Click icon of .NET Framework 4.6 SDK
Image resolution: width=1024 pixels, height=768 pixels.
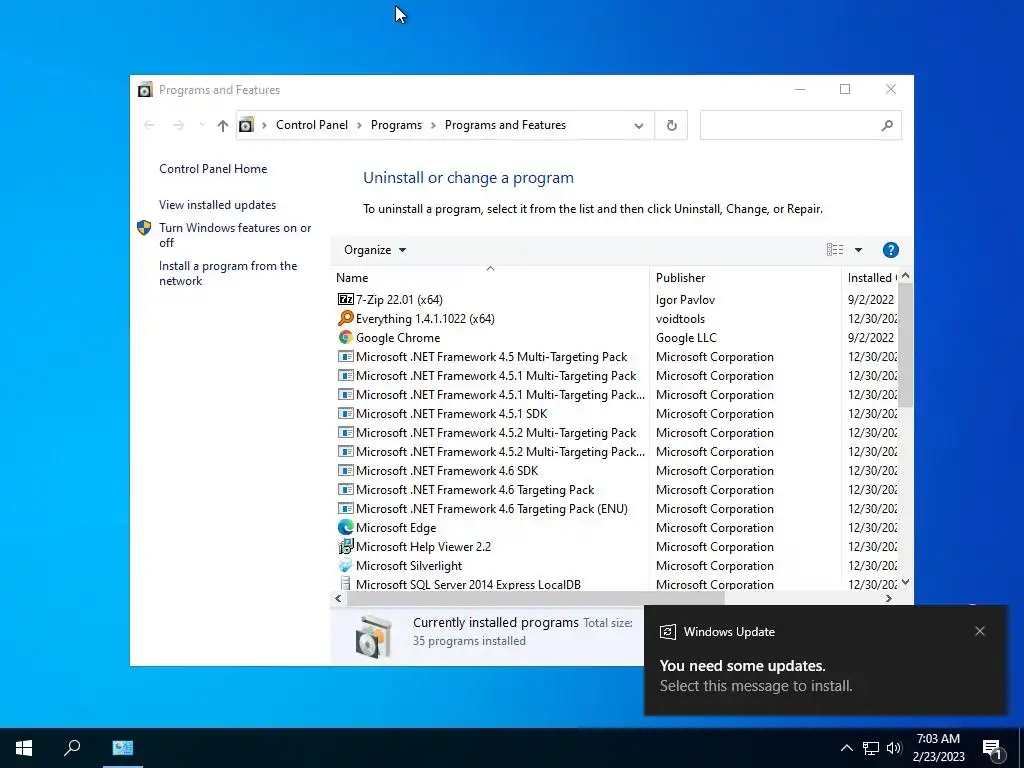(345, 470)
